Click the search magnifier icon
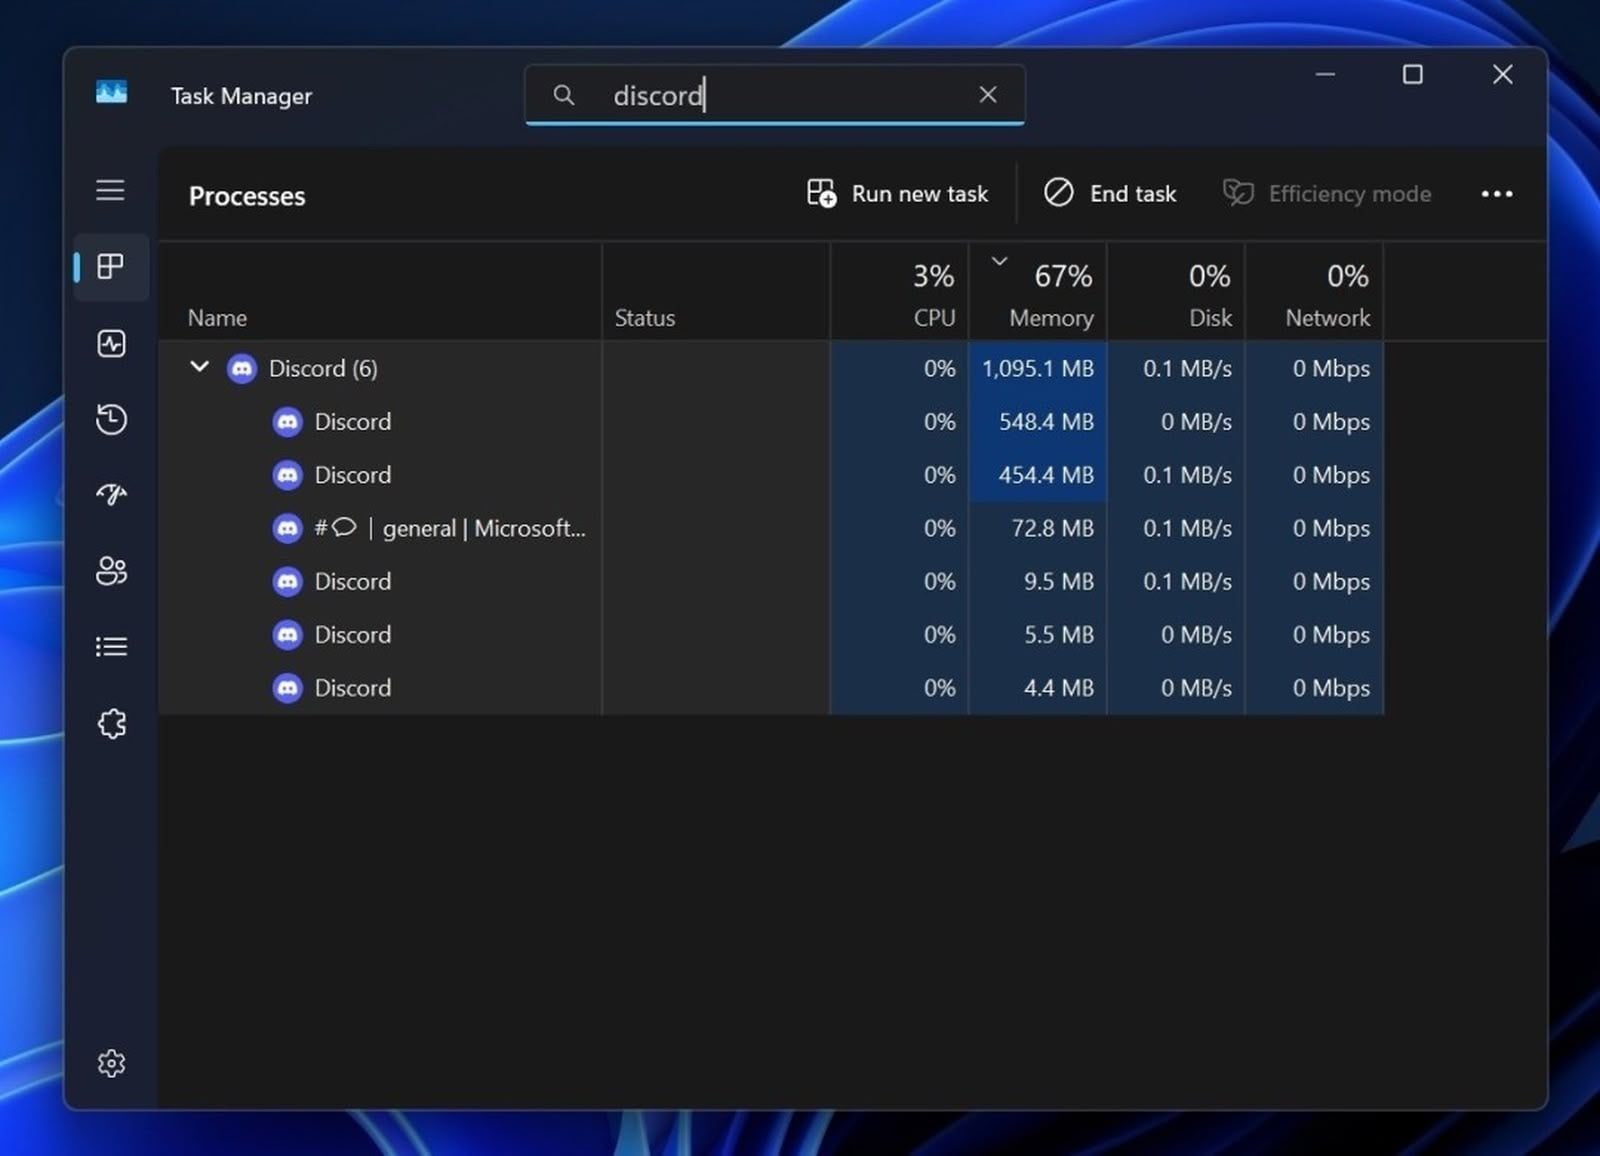The height and width of the screenshot is (1156, 1600). tap(563, 94)
